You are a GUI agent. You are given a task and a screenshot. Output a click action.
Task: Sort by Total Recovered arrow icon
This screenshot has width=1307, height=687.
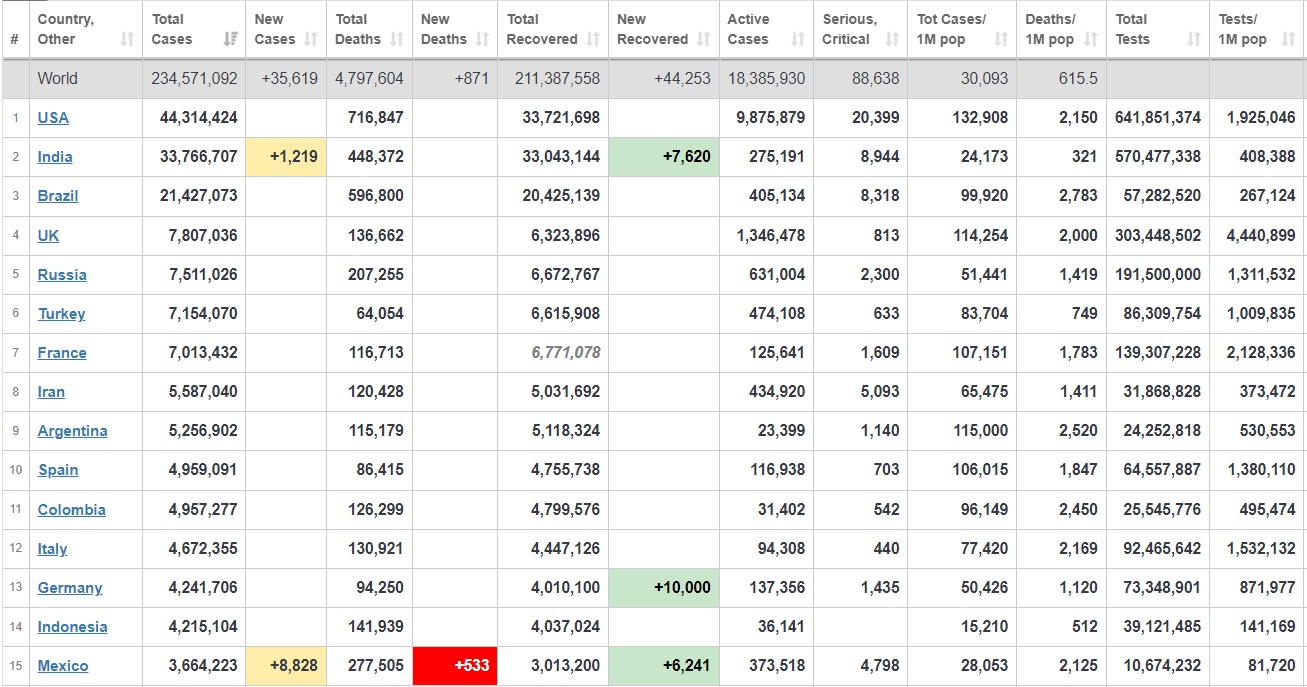tap(593, 40)
